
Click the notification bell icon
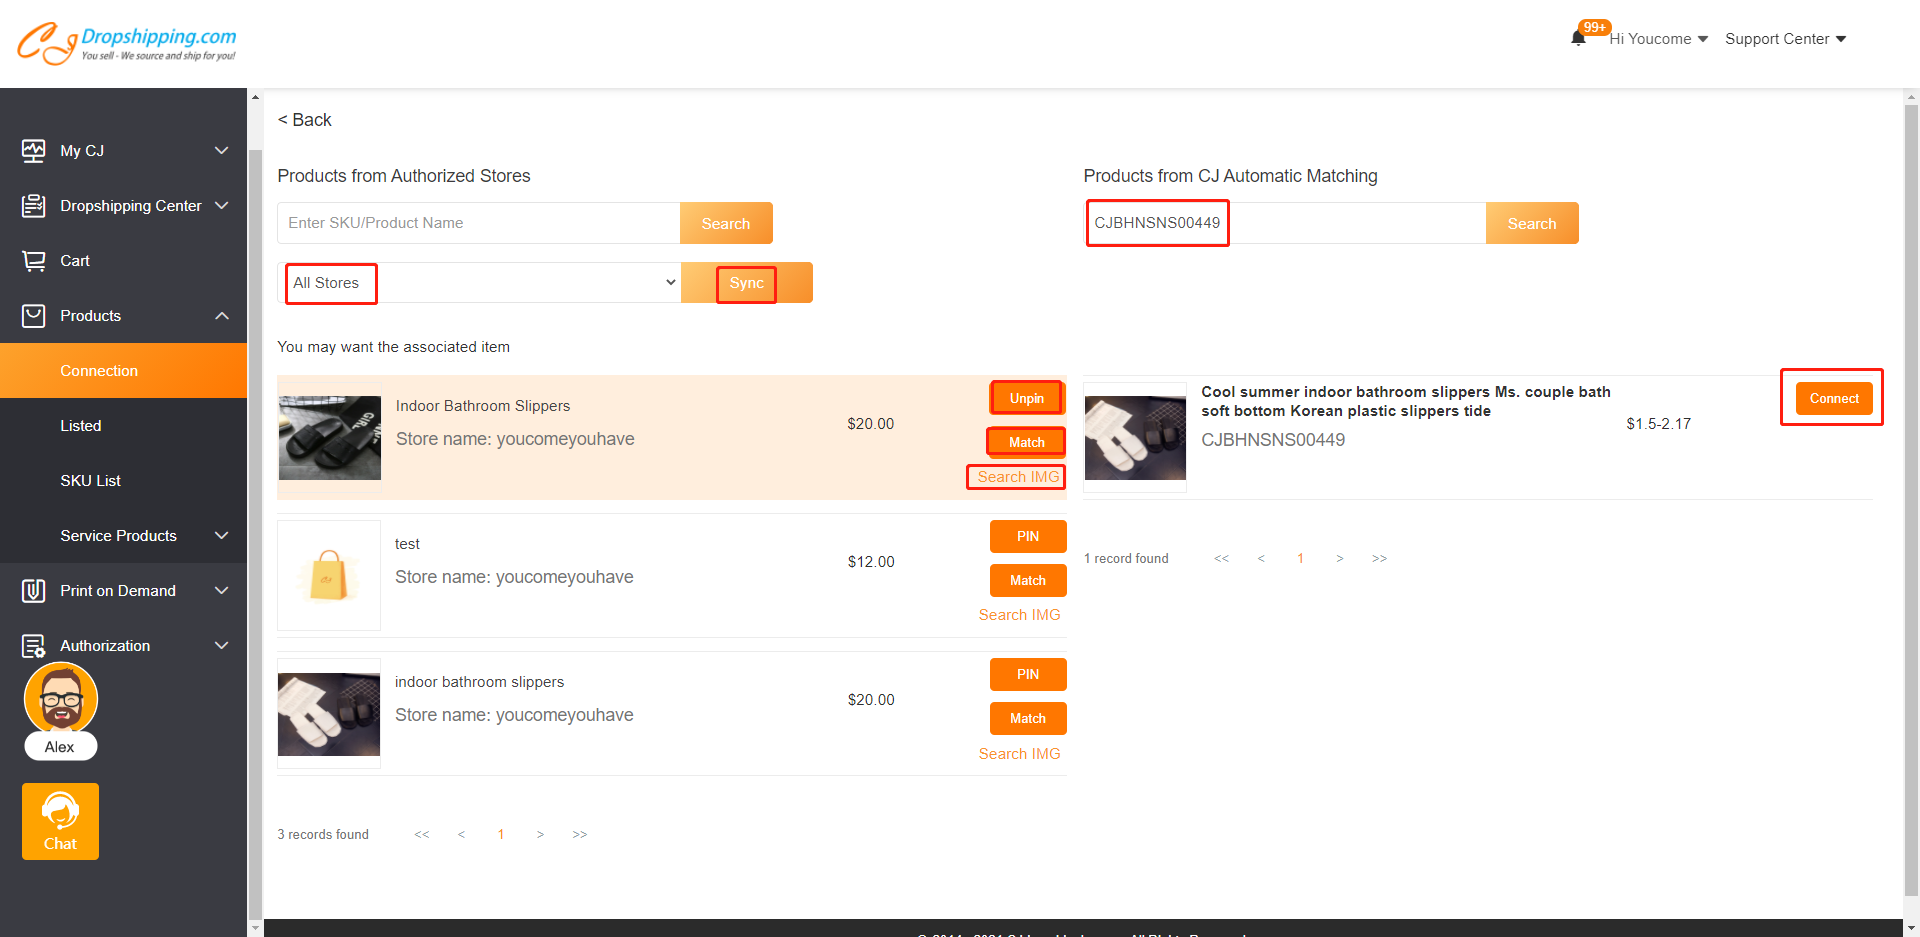click(x=1578, y=39)
